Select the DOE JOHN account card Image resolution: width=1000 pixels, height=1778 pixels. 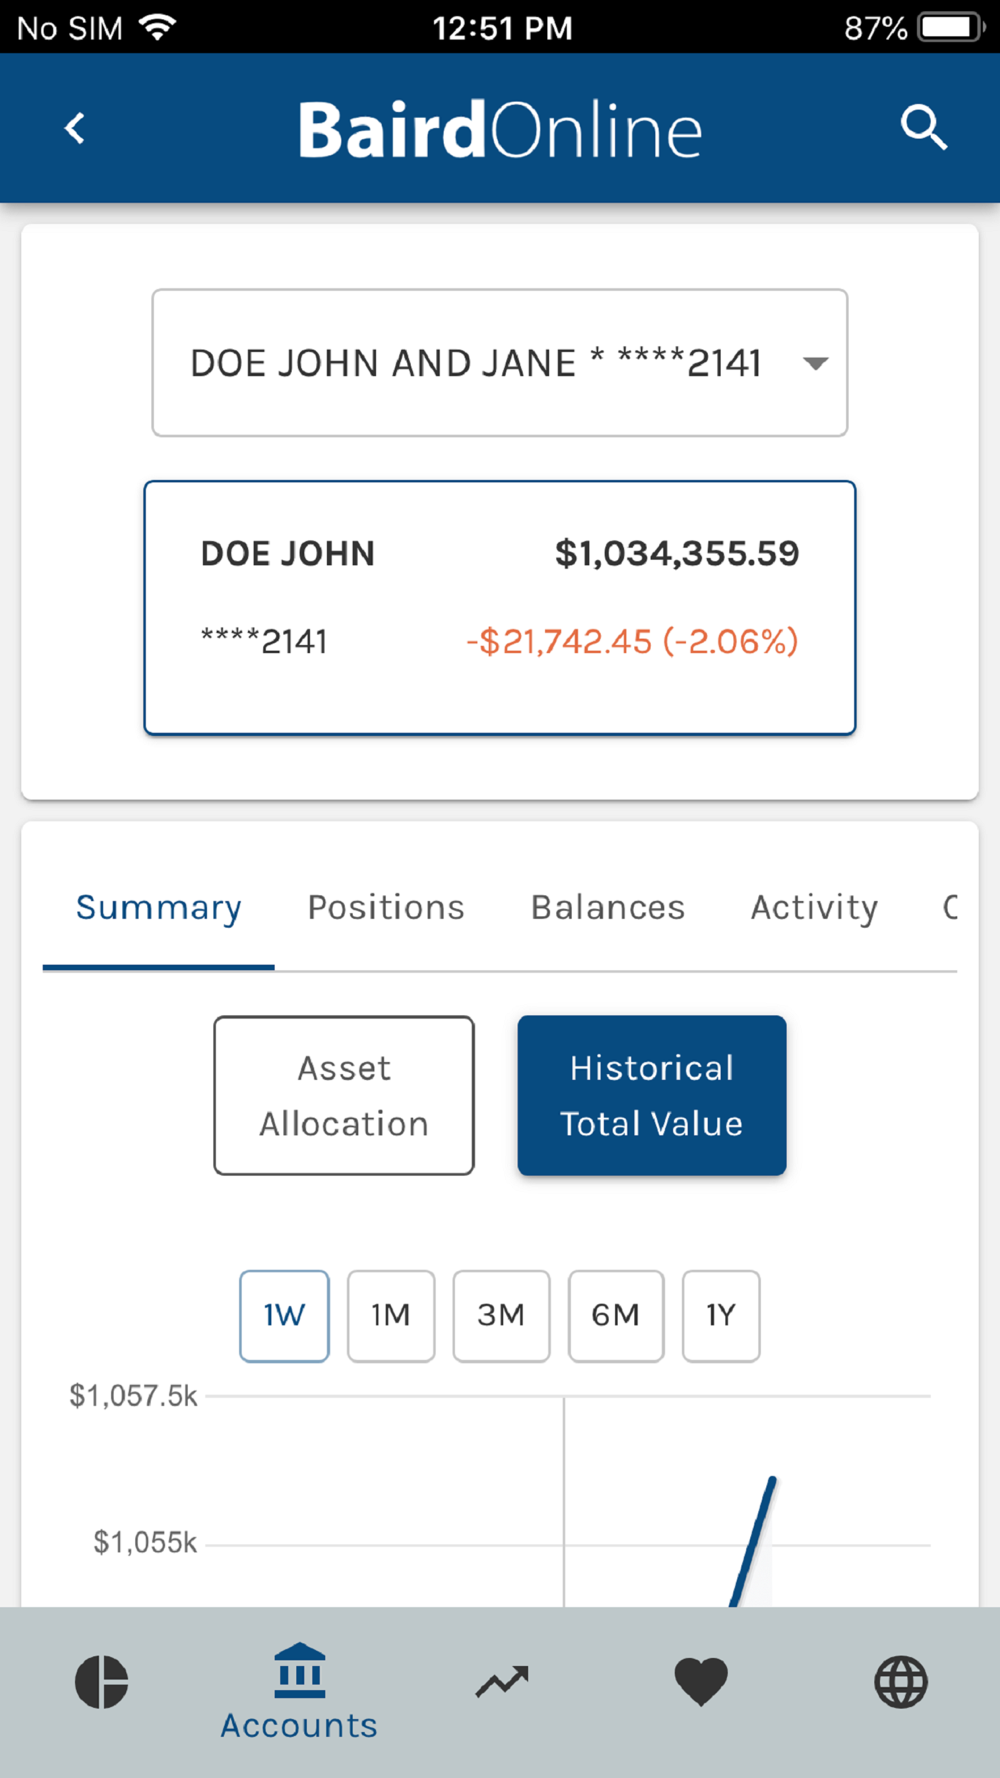click(500, 607)
